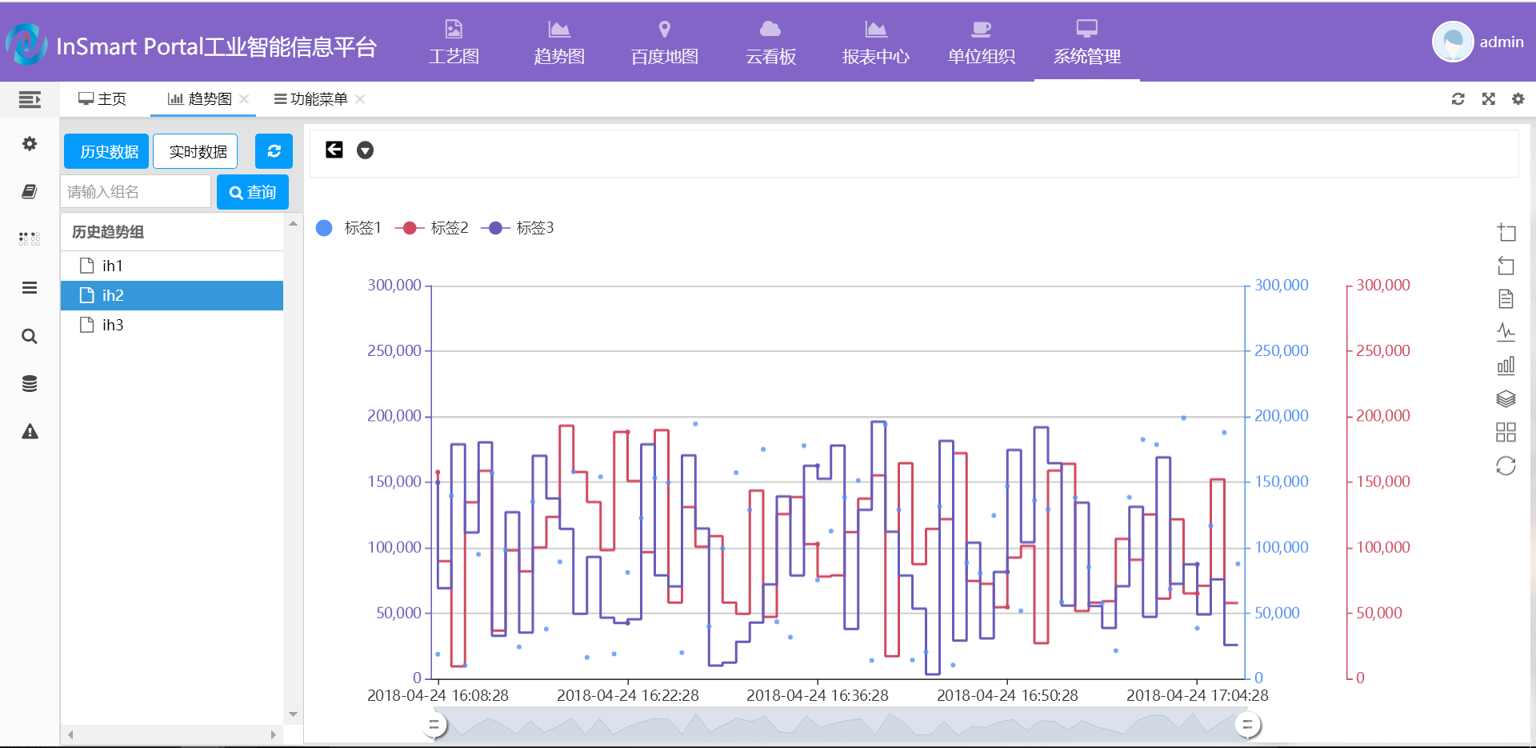Select the ih3 trend group
Image resolution: width=1536 pixels, height=748 pixels.
[x=172, y=325]
